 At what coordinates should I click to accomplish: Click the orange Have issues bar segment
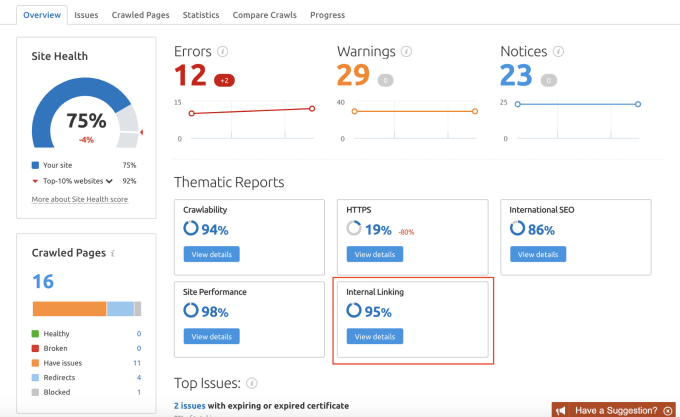click(x=69, y=308)
